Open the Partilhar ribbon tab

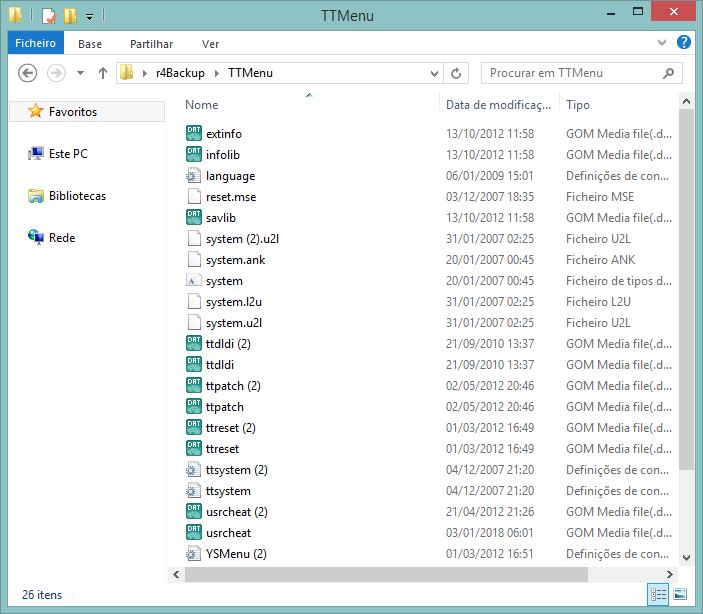click(x=152, y=44)
